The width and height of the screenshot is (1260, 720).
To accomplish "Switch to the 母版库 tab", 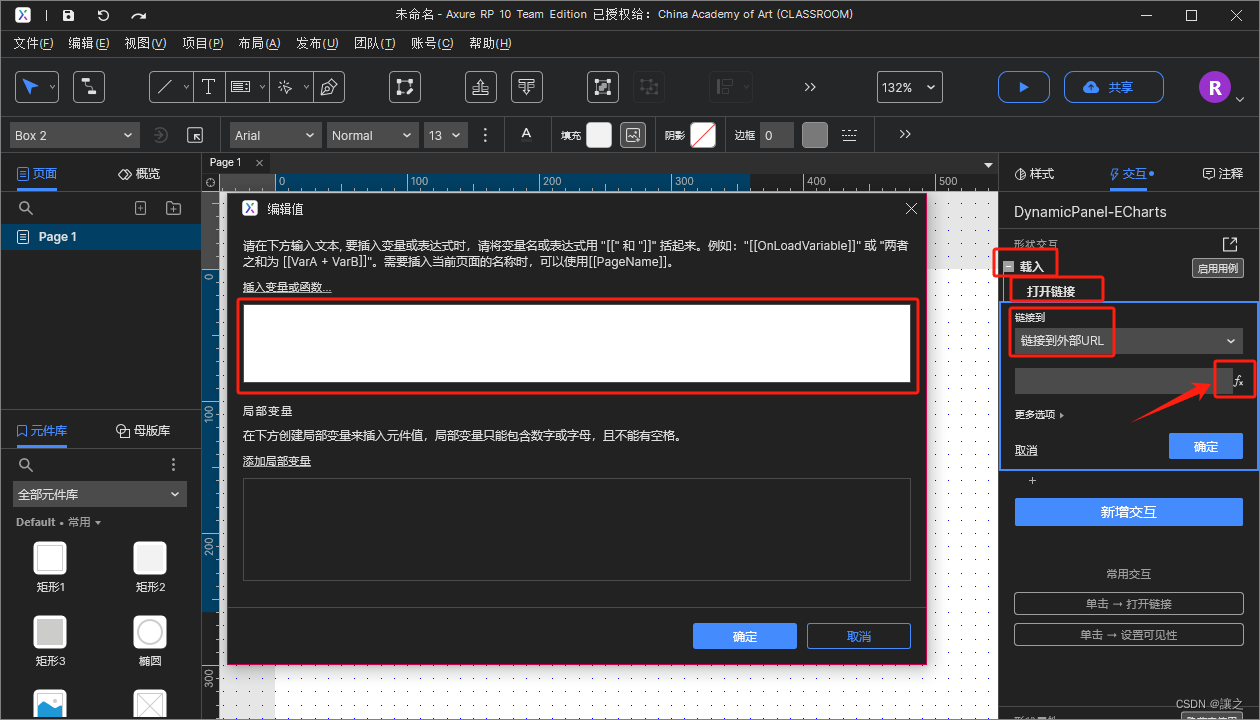I will coord(143,431).
